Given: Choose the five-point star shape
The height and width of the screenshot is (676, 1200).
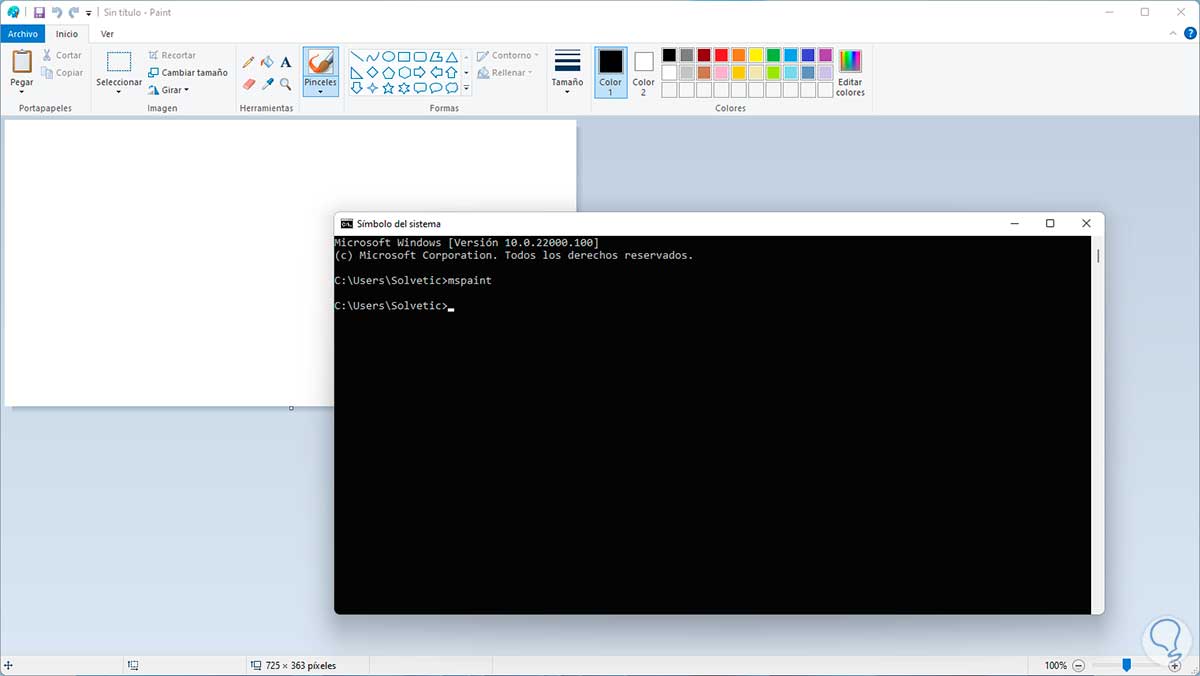Looking at the screenshot, I should coord(388,88).
